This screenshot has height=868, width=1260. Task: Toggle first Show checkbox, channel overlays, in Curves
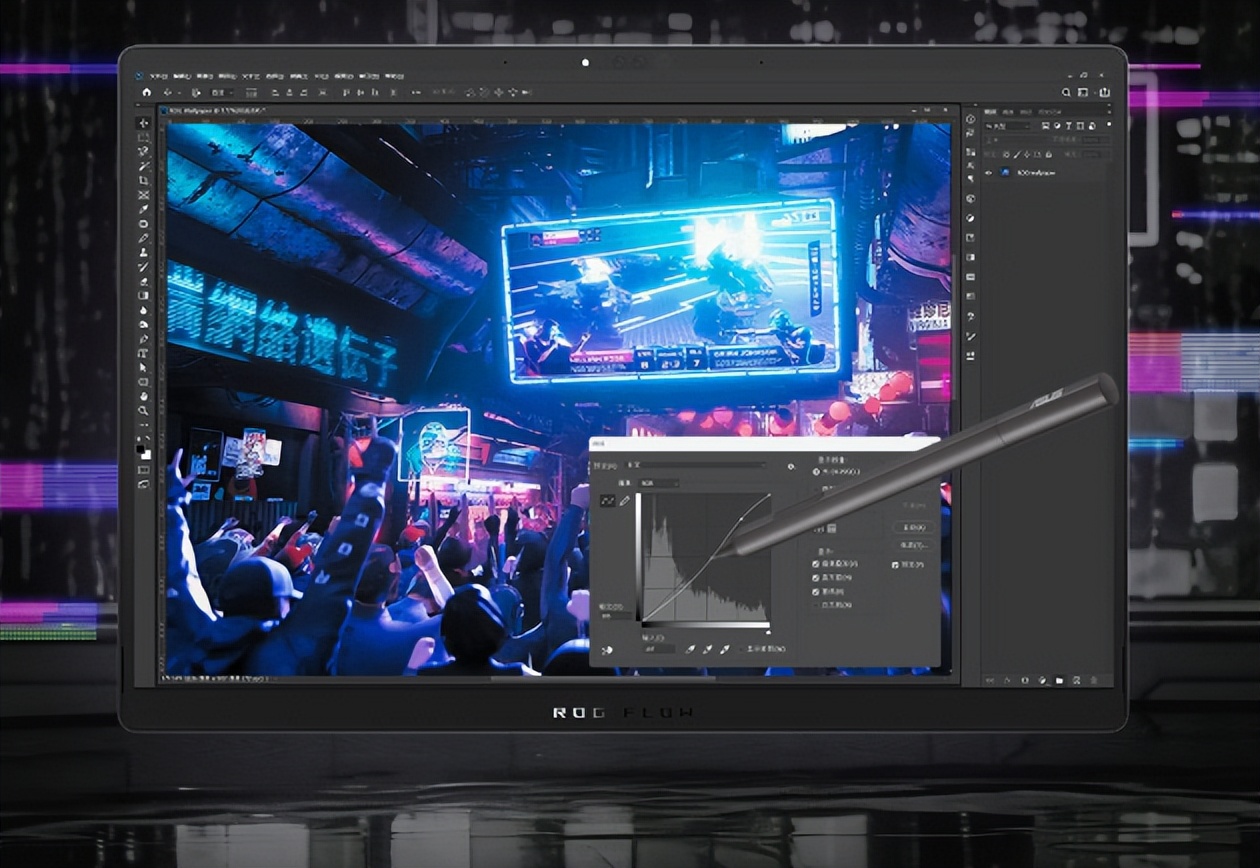(816, 564)
